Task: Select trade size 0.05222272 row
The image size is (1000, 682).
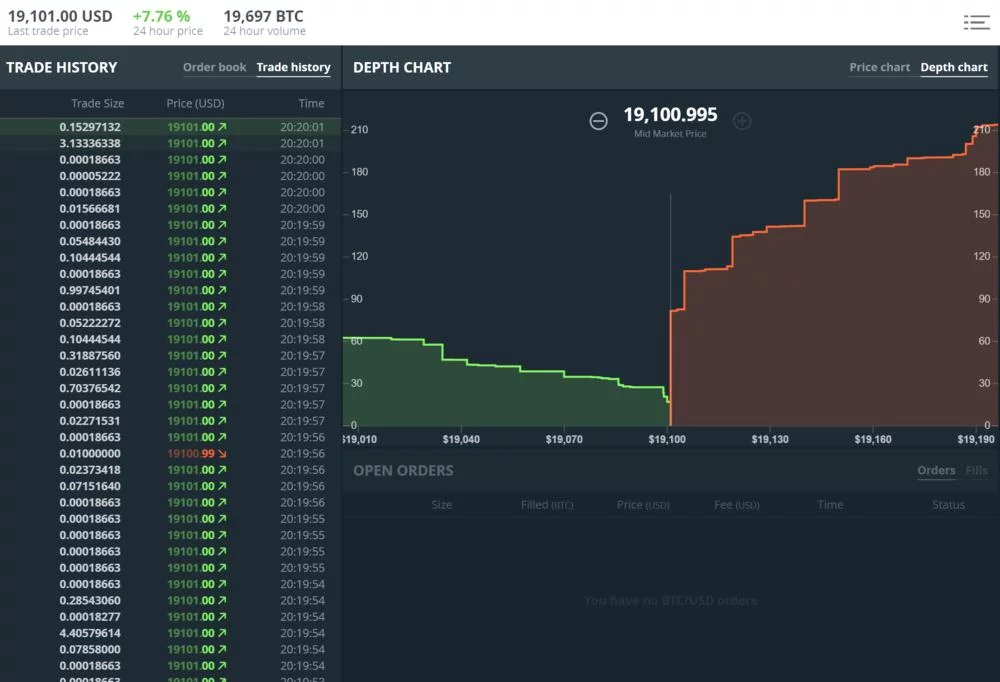Action: click(x=170, y=323)
